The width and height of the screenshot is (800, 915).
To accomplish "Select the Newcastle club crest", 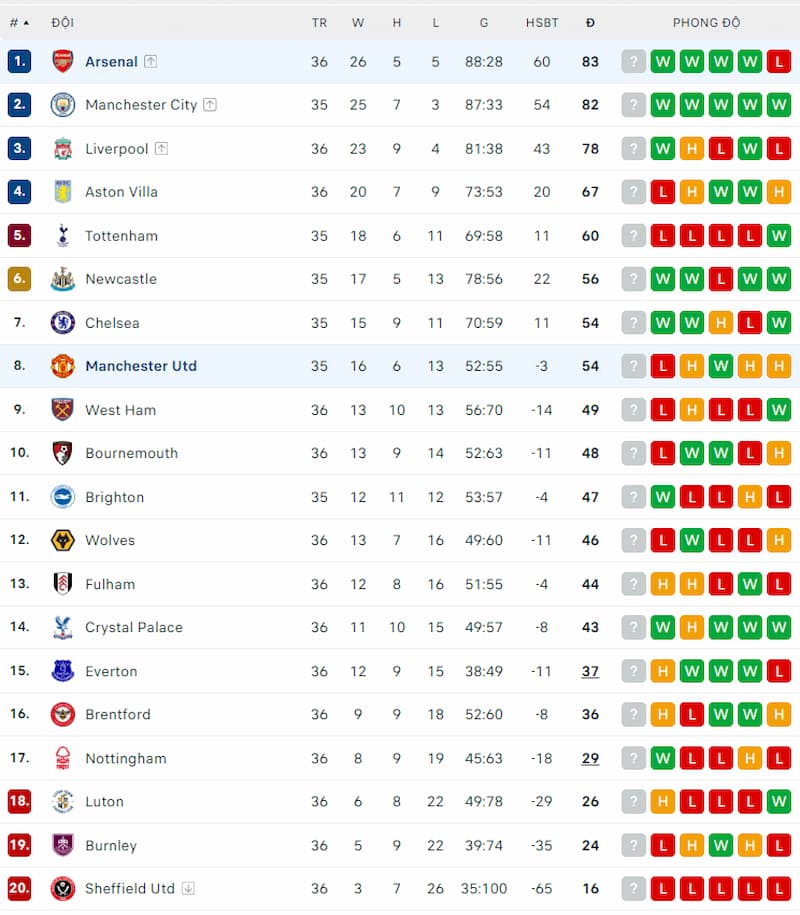I will pos(62,279).
